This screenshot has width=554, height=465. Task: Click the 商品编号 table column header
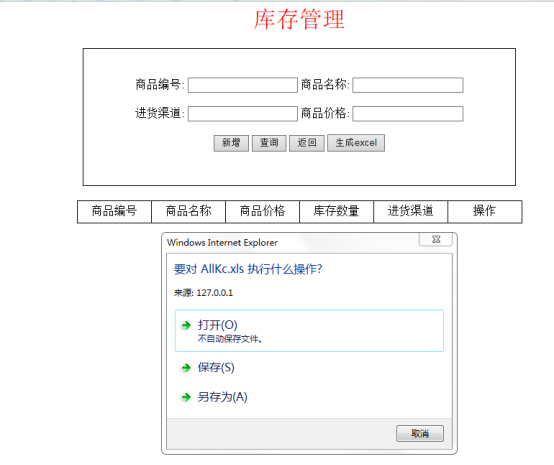pyautogui.click(x=114, y=211)
